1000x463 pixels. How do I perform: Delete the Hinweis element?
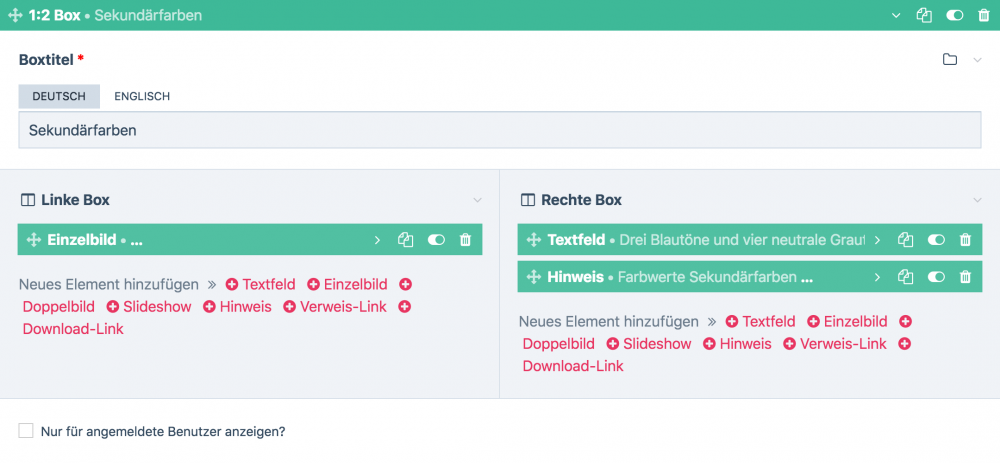tap(965, 277)
